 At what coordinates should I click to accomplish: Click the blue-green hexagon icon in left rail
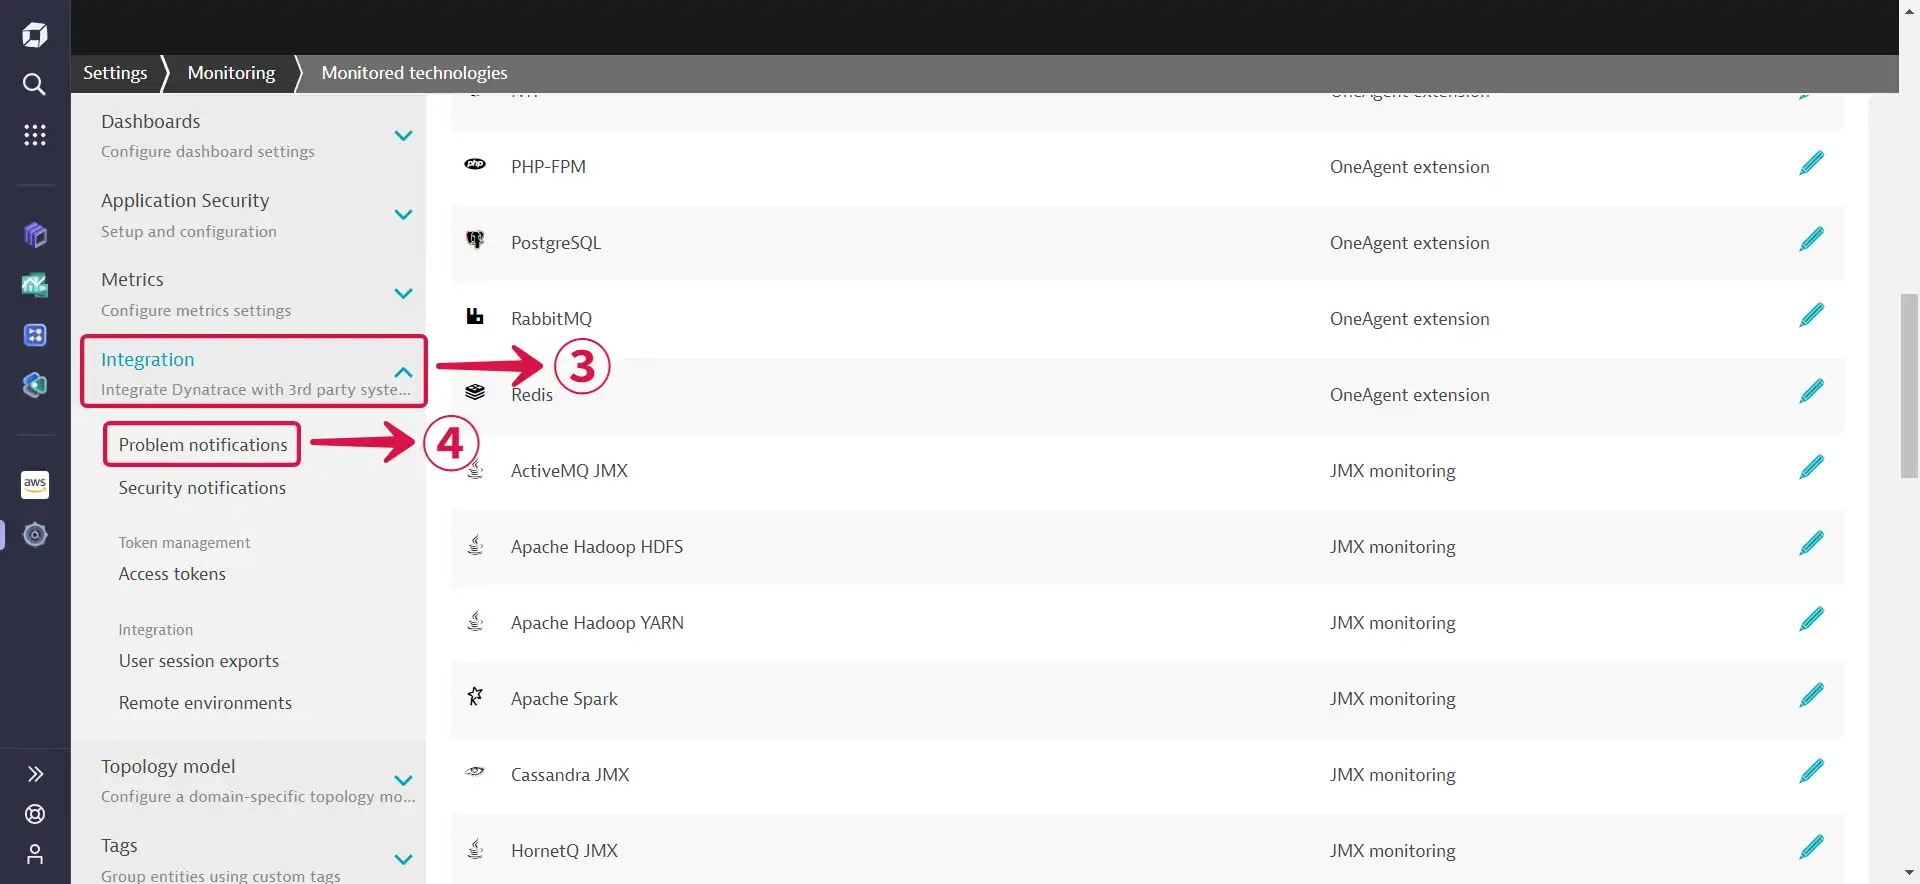coord(35,385)
